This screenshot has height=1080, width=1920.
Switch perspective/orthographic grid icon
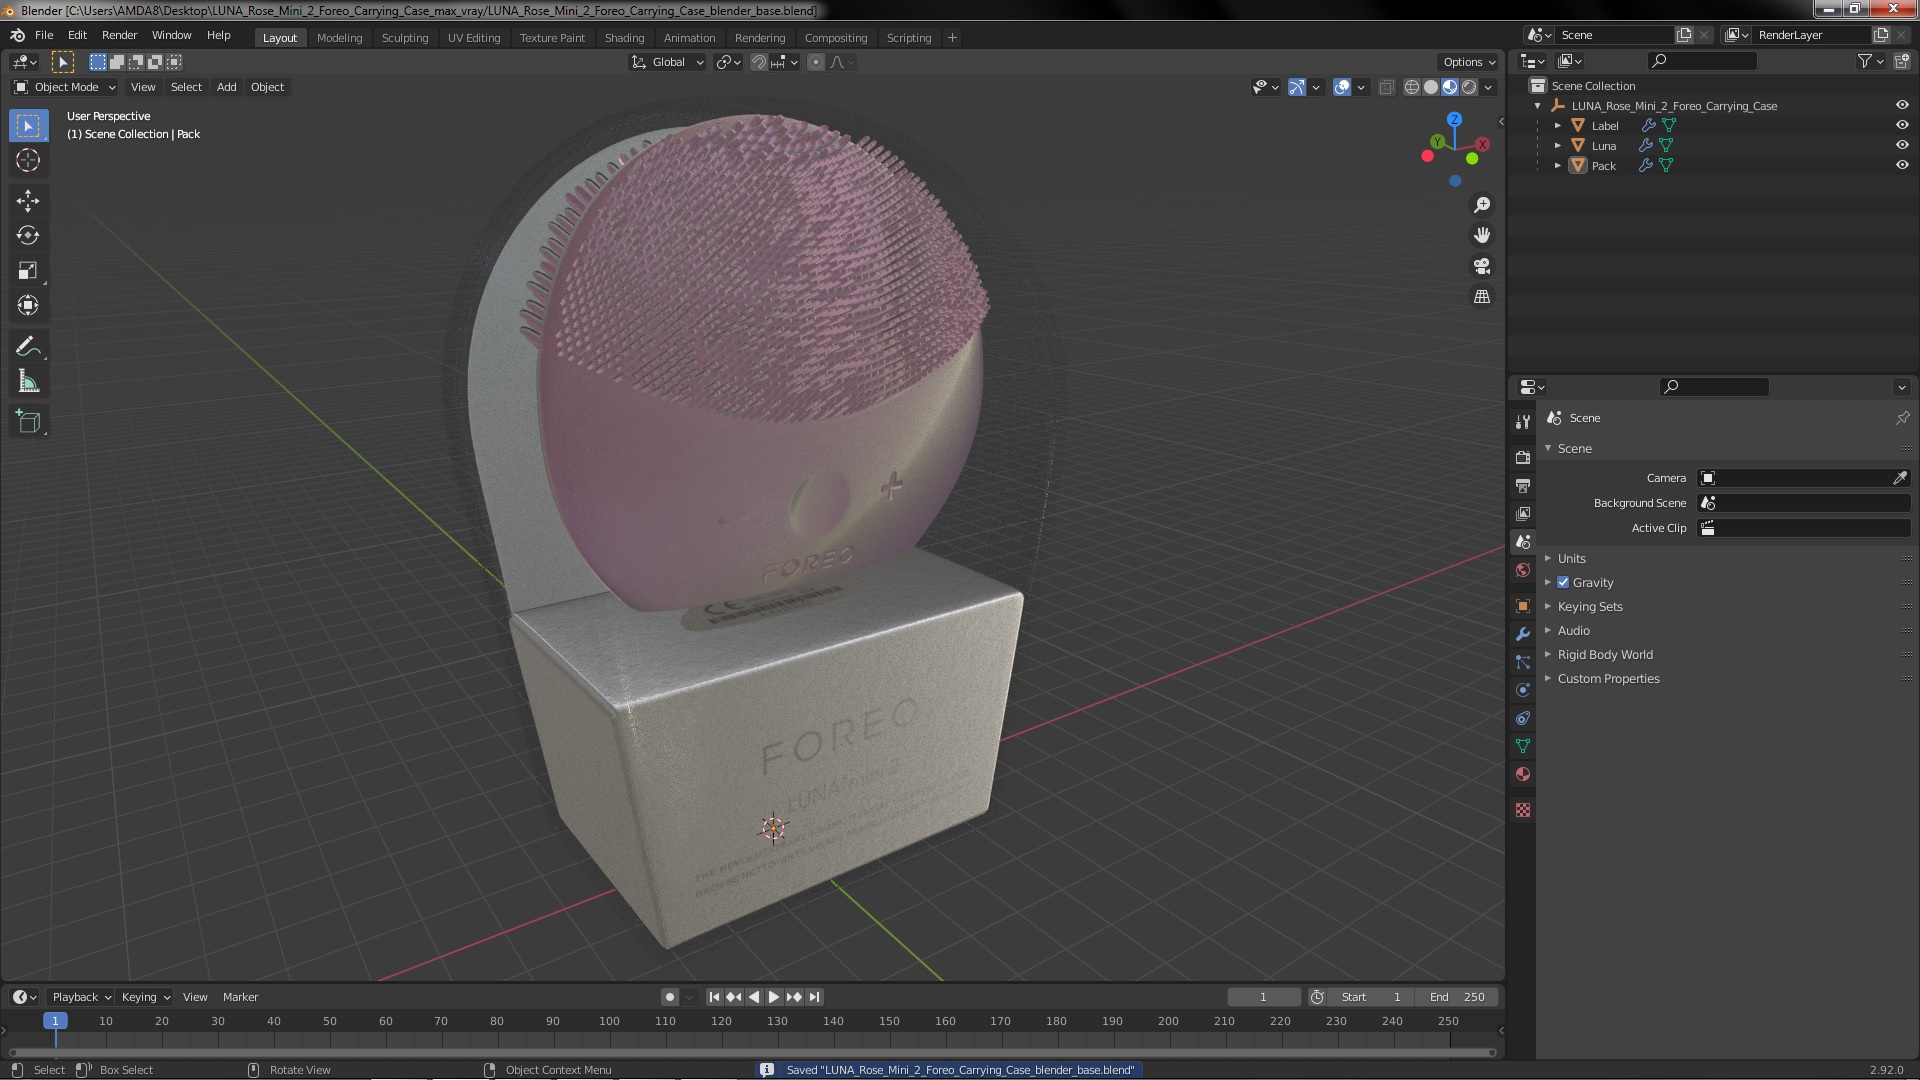coord(1482,297)
